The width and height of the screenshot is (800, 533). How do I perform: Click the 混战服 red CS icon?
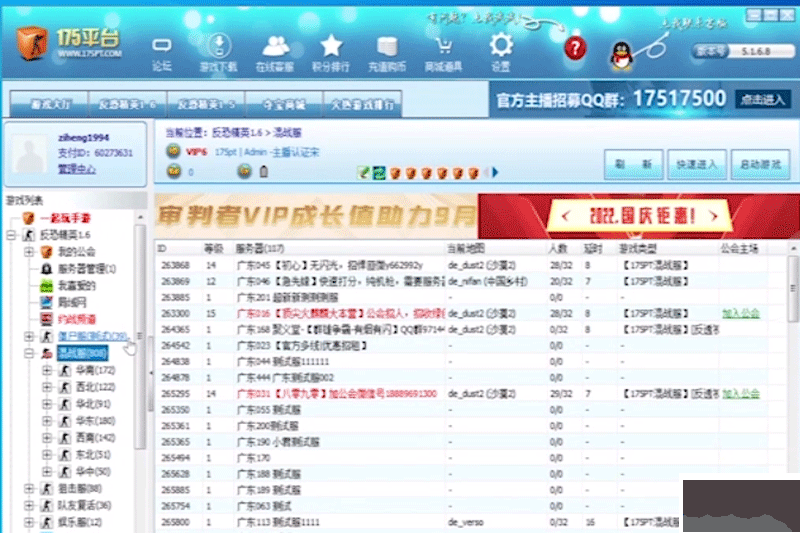[47, 353]
